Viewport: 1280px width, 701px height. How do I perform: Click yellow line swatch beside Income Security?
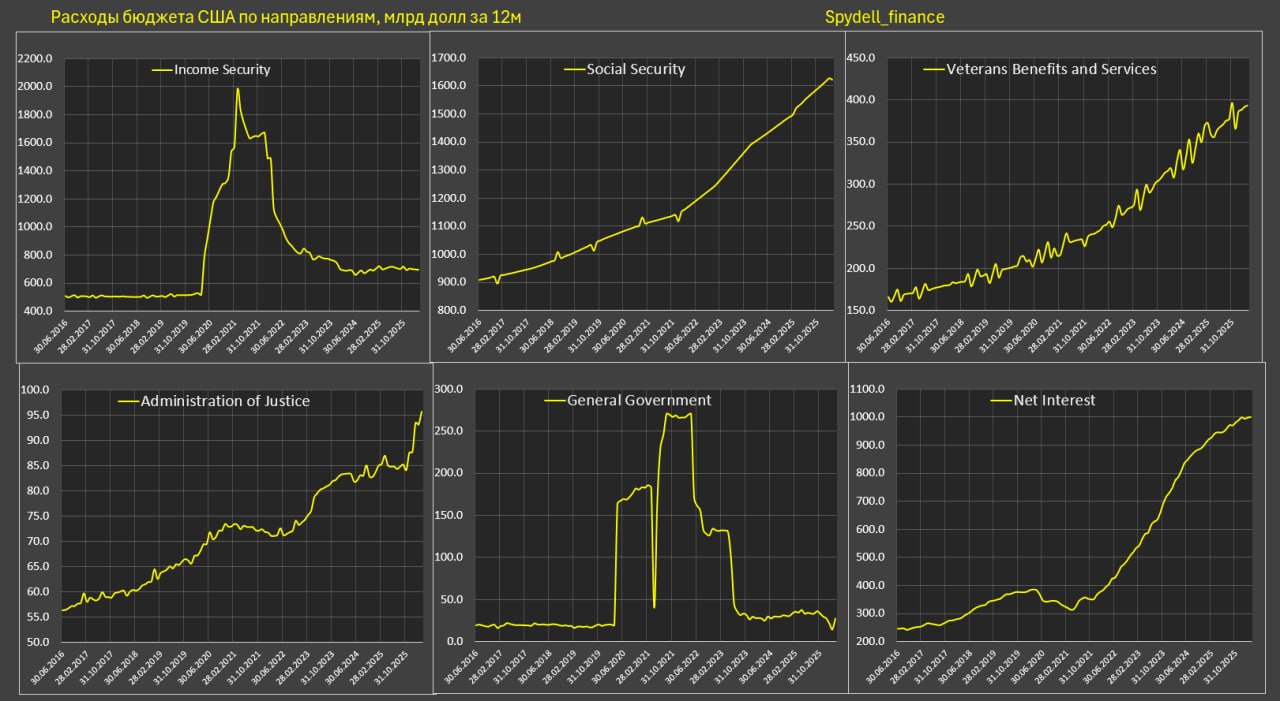(162, 70)
